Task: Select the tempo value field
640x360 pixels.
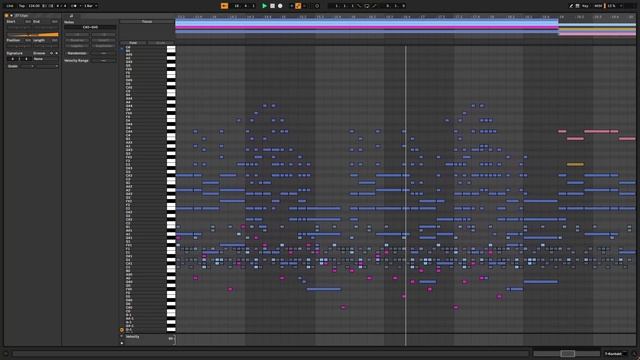Action: pyautogui.click(x=34, y=6)
